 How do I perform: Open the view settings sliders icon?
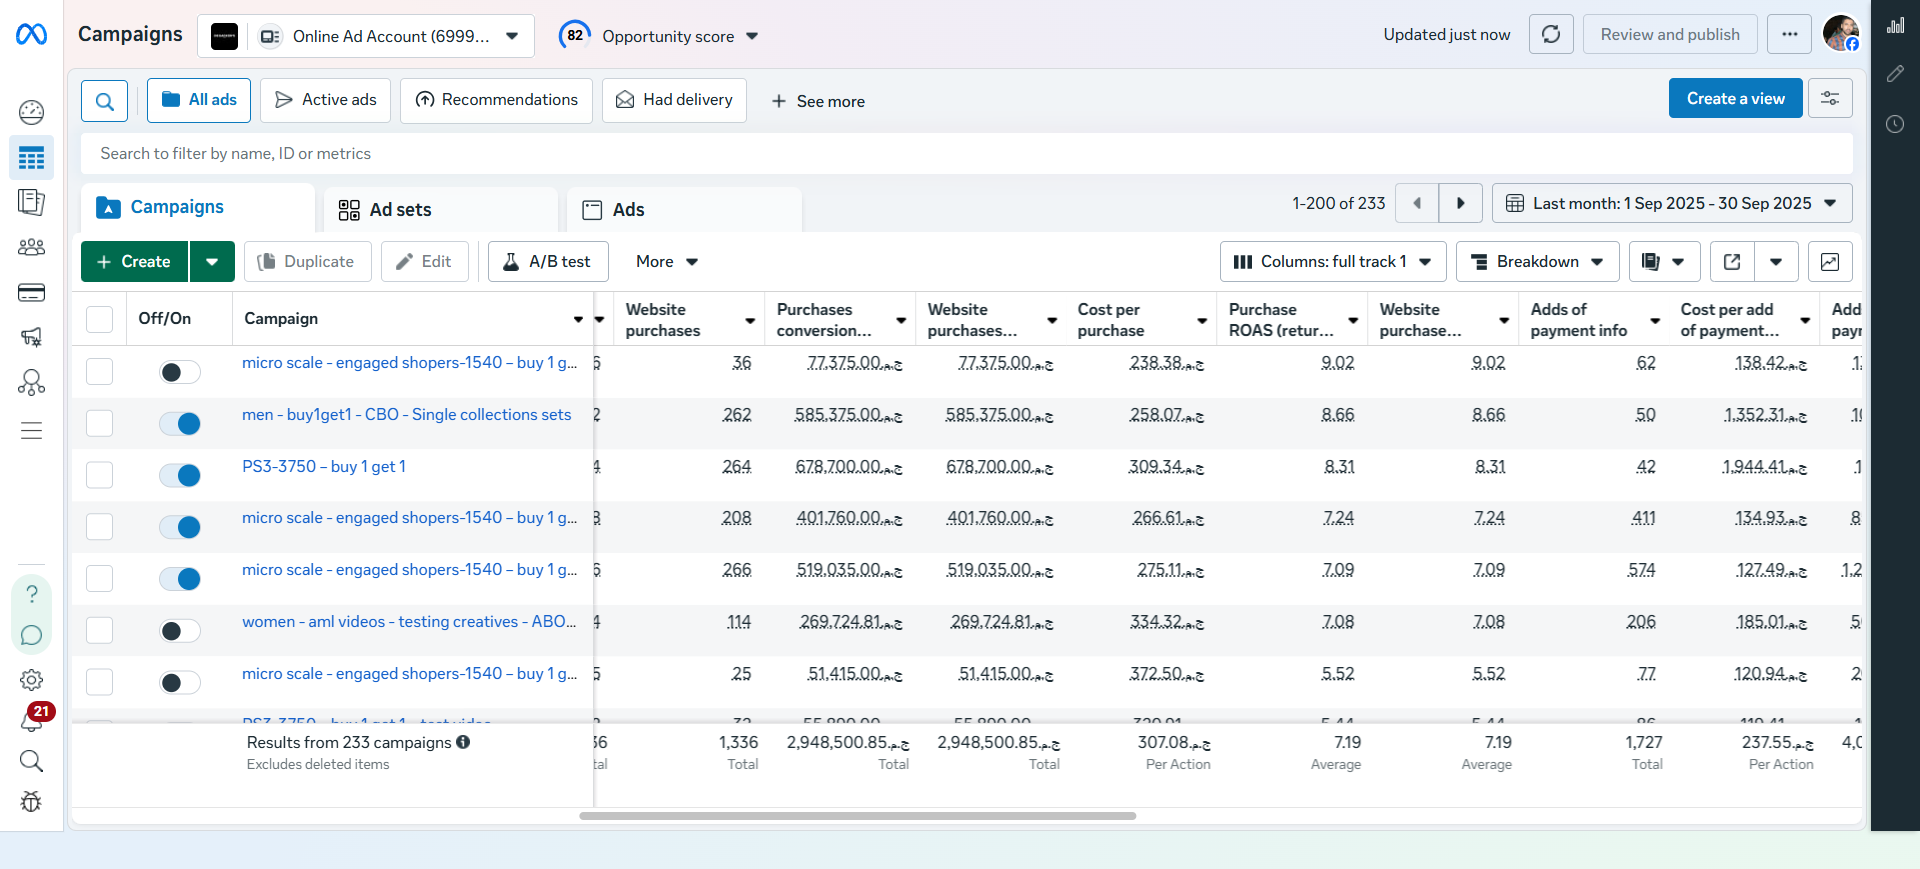[1830, 98]
